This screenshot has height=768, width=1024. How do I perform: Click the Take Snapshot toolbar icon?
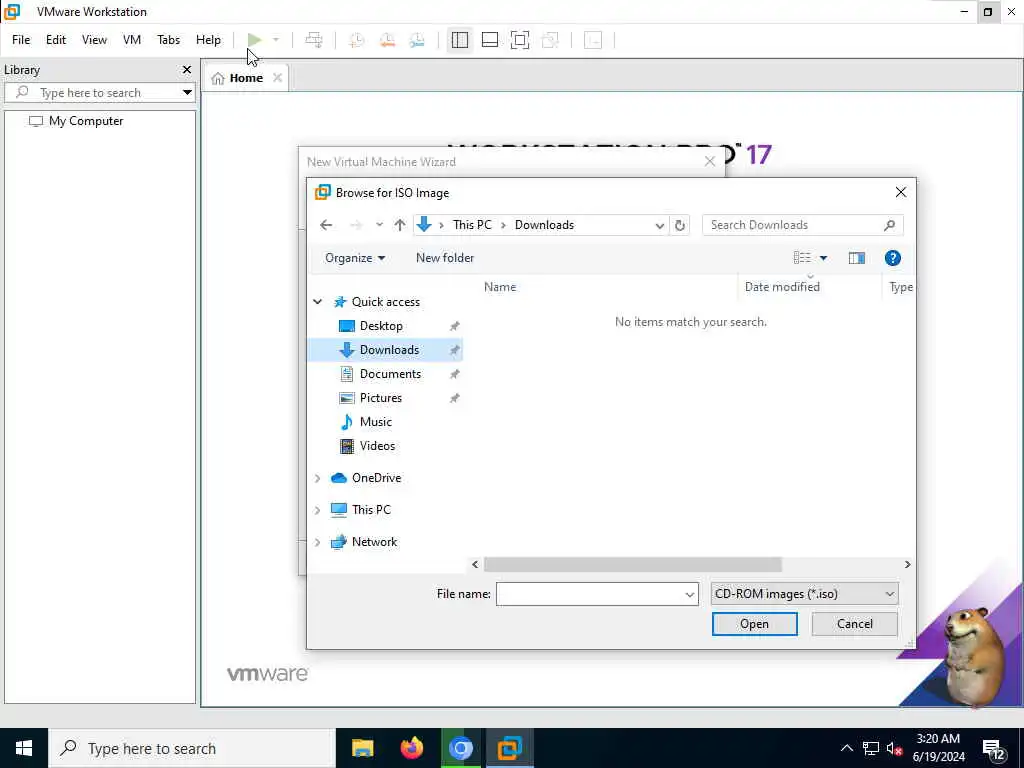pyautogui.click(x=356, y=40)
